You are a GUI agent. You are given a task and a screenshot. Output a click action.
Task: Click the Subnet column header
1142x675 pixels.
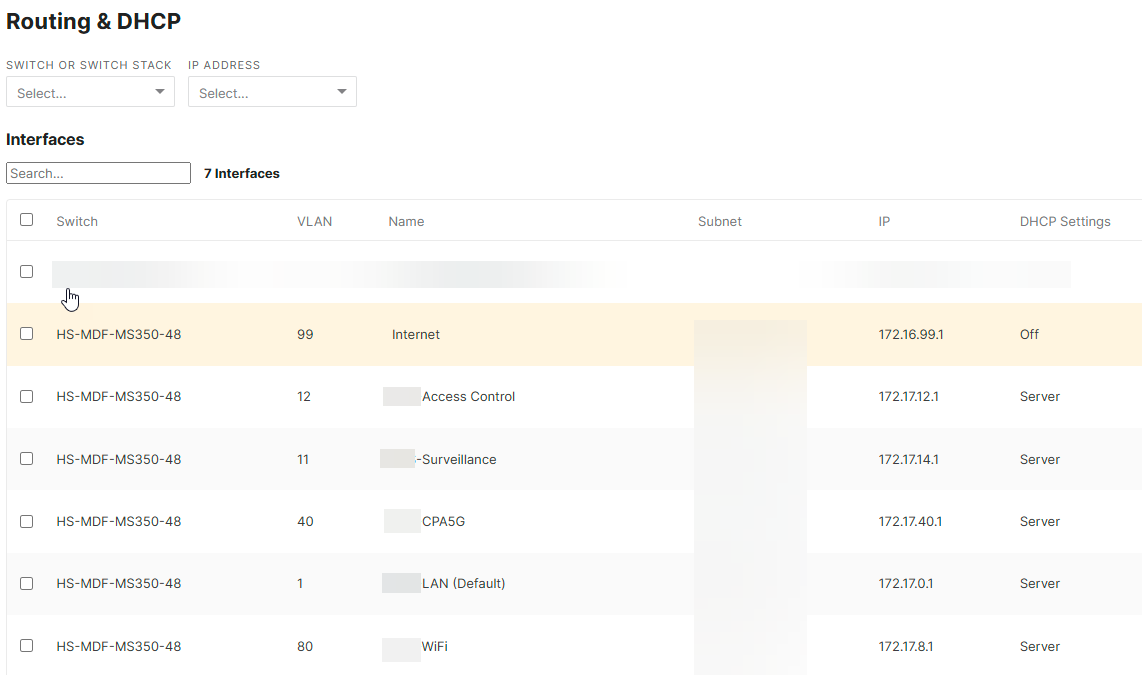[720, 221]
